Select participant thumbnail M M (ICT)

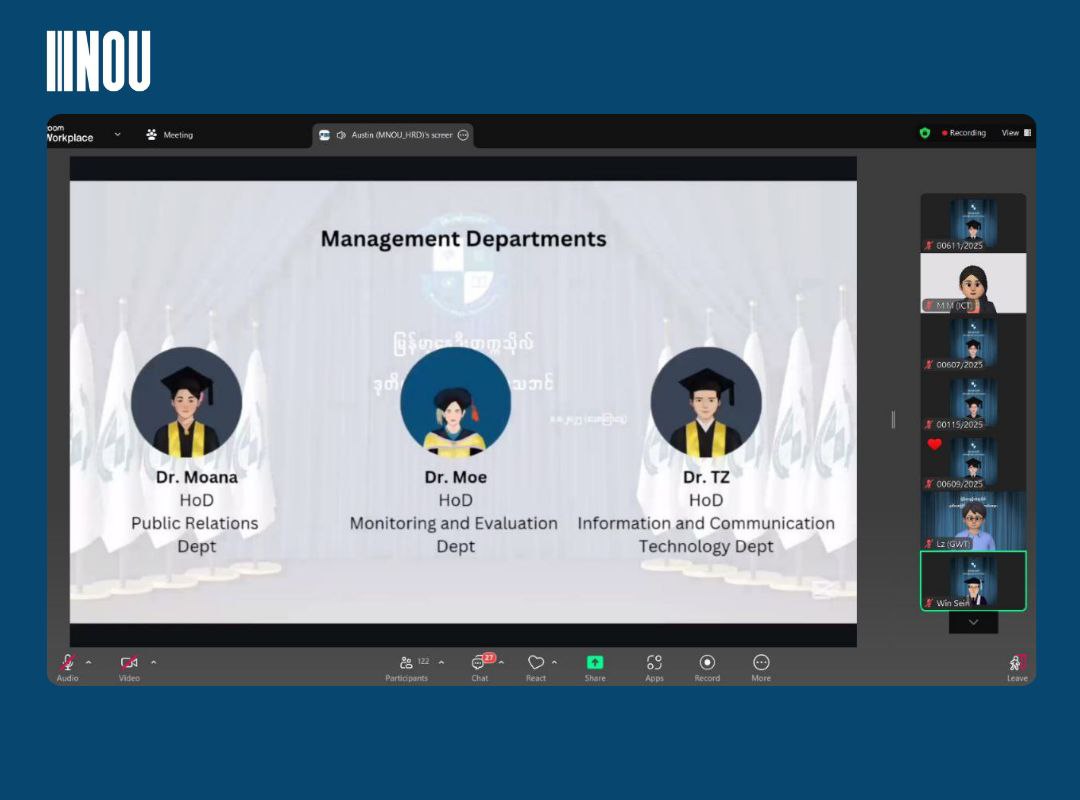(x=973, y=283)
